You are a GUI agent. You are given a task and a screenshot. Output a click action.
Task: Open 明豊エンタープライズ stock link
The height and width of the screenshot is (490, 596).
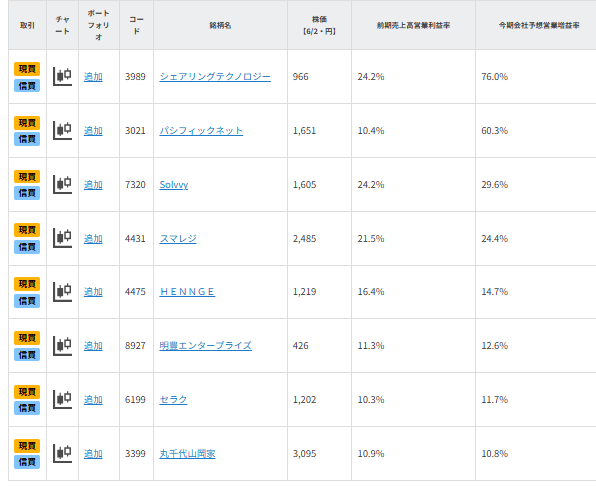[x=206, y=346]
